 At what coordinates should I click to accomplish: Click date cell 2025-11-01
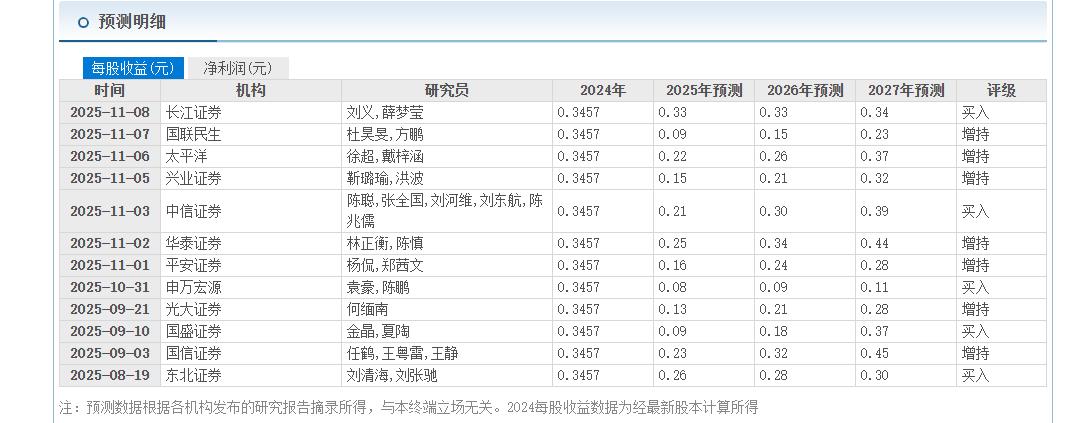pyautogui.click(x=110, y=266)
